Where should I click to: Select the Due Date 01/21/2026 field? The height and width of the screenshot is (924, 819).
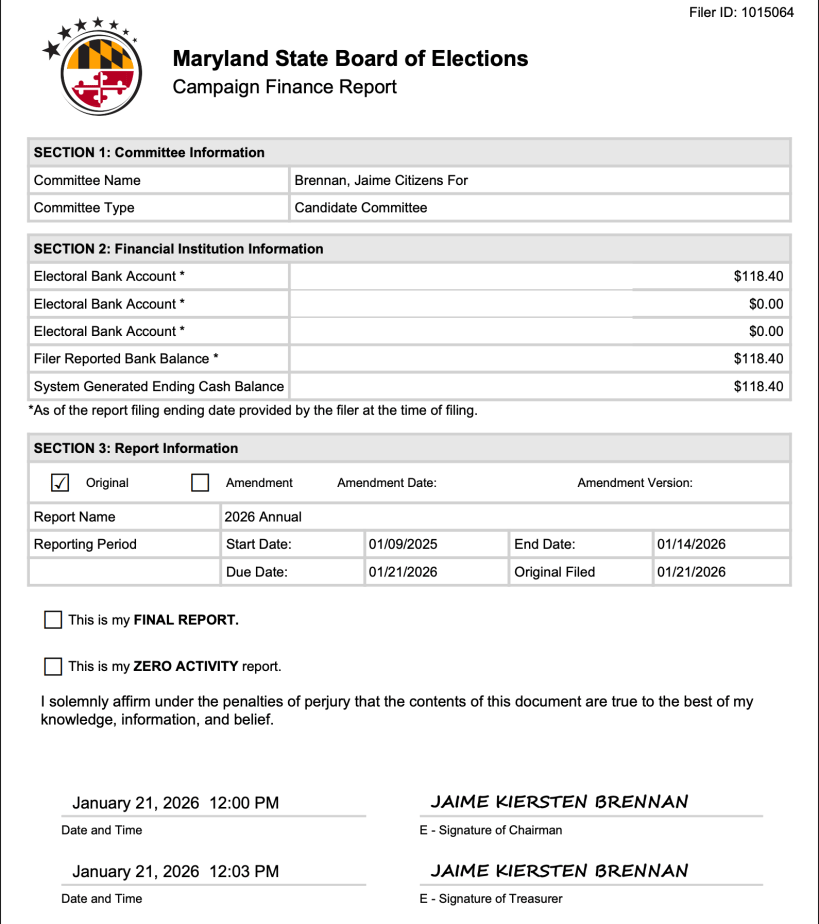(435, 572)
